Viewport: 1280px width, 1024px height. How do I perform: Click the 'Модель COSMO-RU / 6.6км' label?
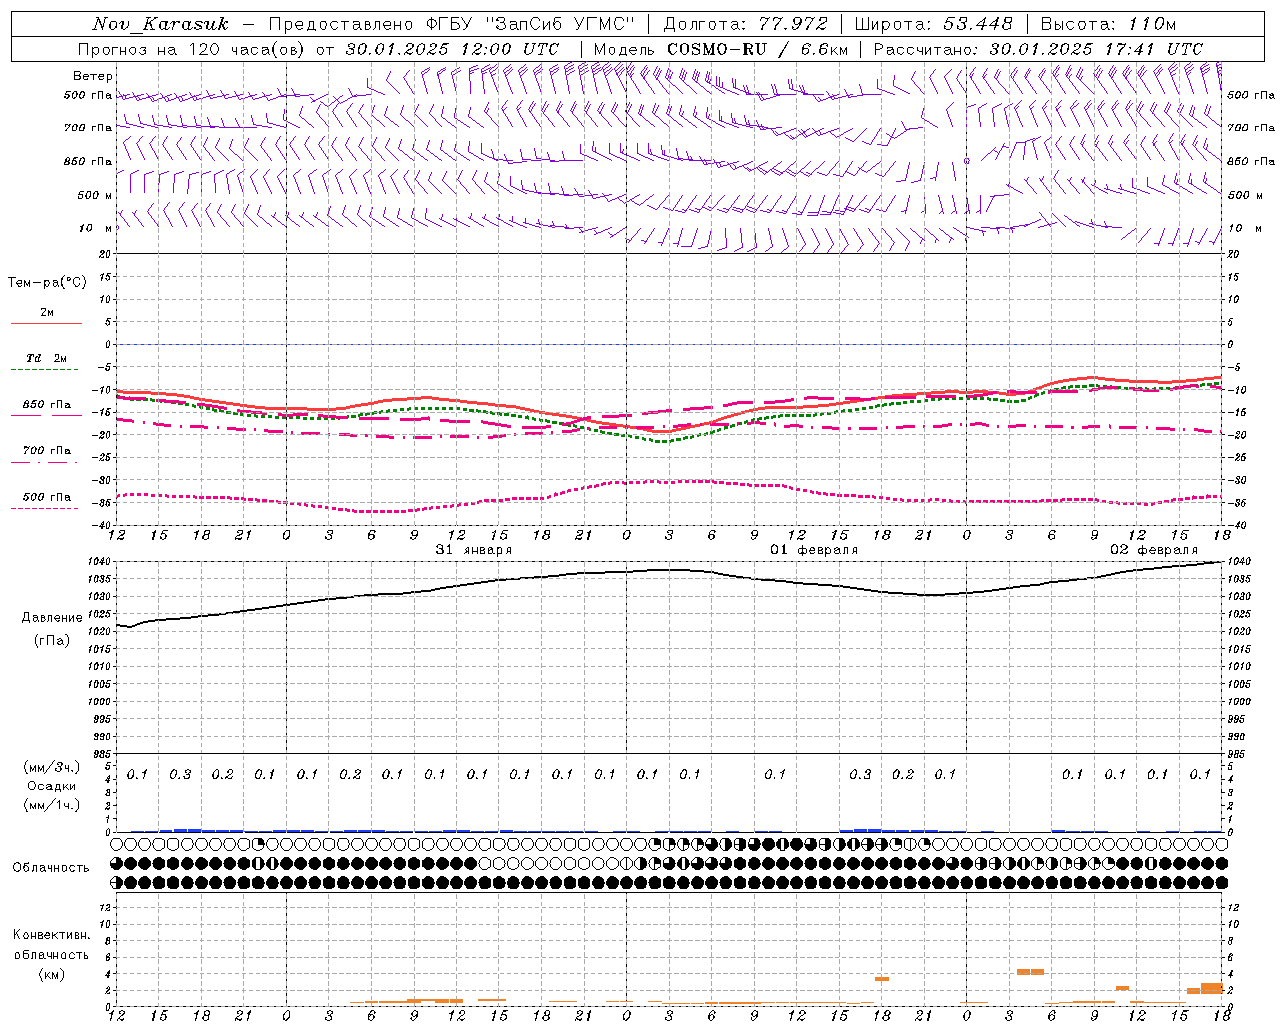pyautogui.click(x=721, y=49)
